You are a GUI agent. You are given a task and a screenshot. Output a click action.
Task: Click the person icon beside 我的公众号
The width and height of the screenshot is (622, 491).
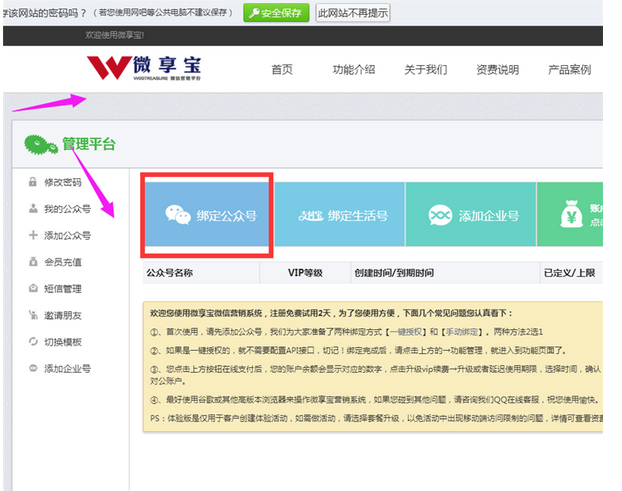tap(33, 209)
